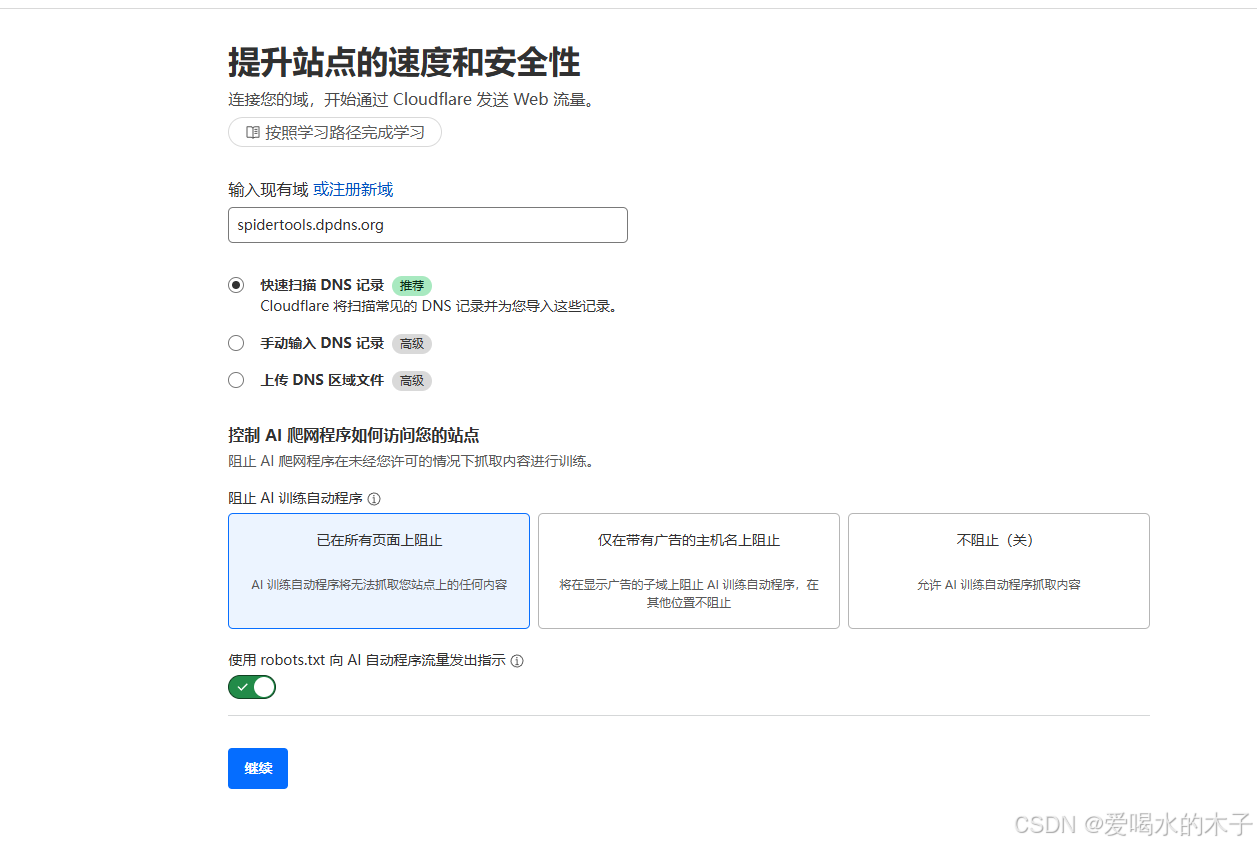Choose the 不阻止（关） card
This screenshot has height=846, width=1257.
coord(999,571)
